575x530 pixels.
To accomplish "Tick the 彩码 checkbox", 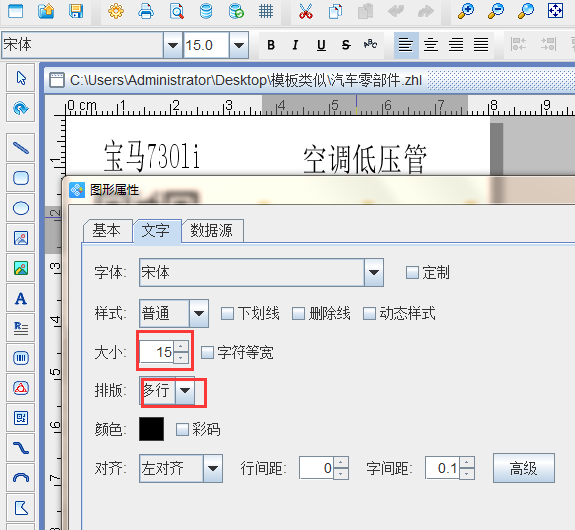I will pos(182,429).
